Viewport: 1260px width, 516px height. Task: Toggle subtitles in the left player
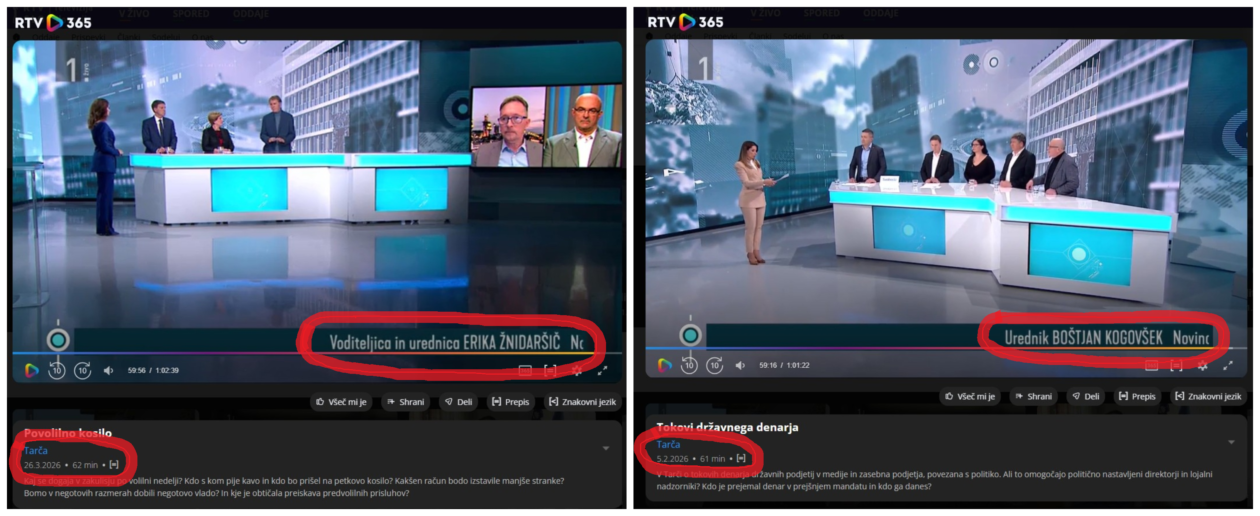click(x=525, y=370)
